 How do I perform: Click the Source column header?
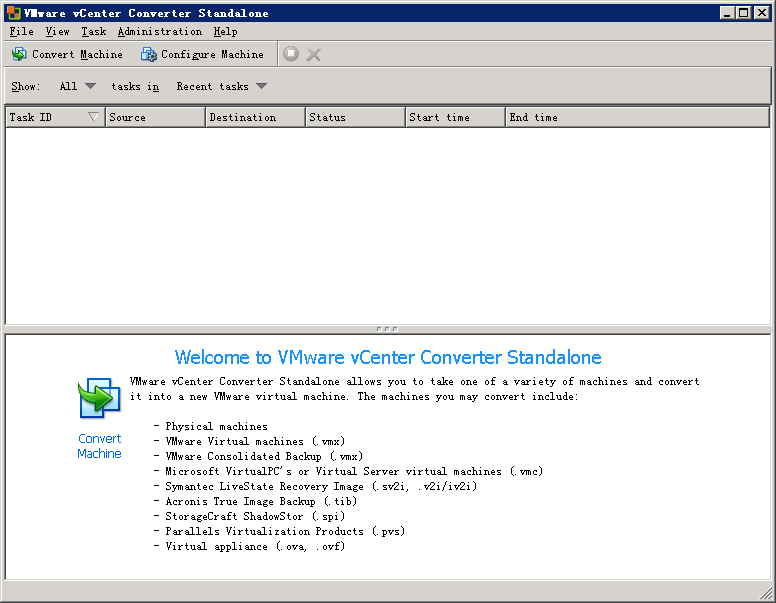[155, 117]
